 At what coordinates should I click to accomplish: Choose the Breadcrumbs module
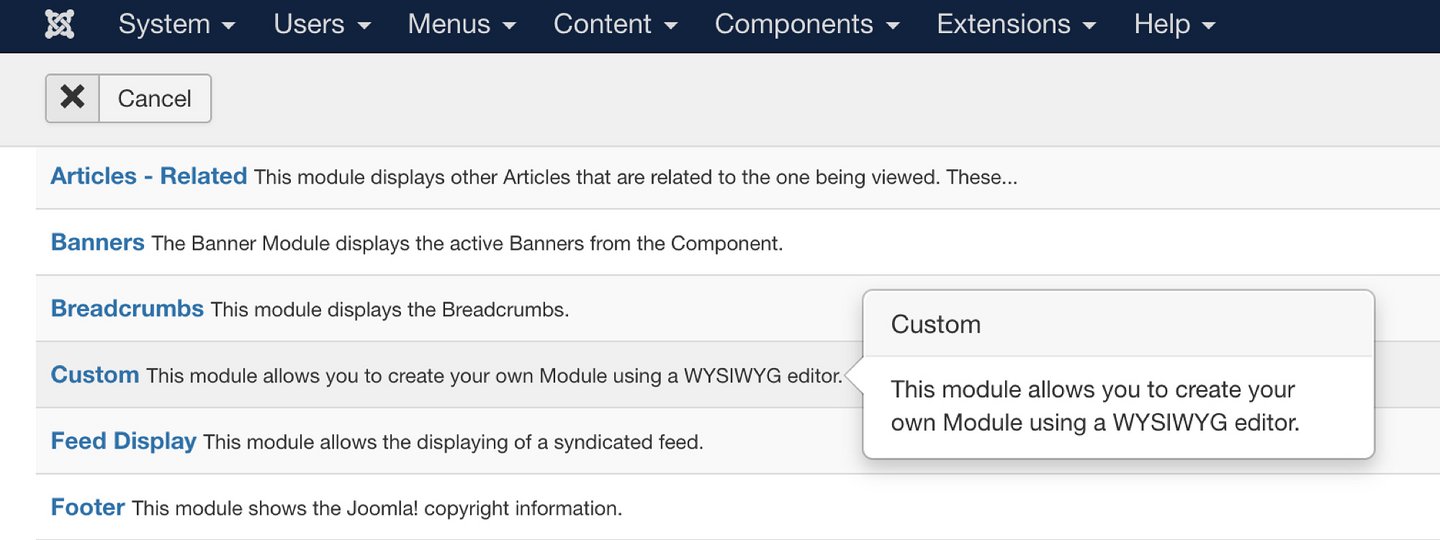click(127, 308)
